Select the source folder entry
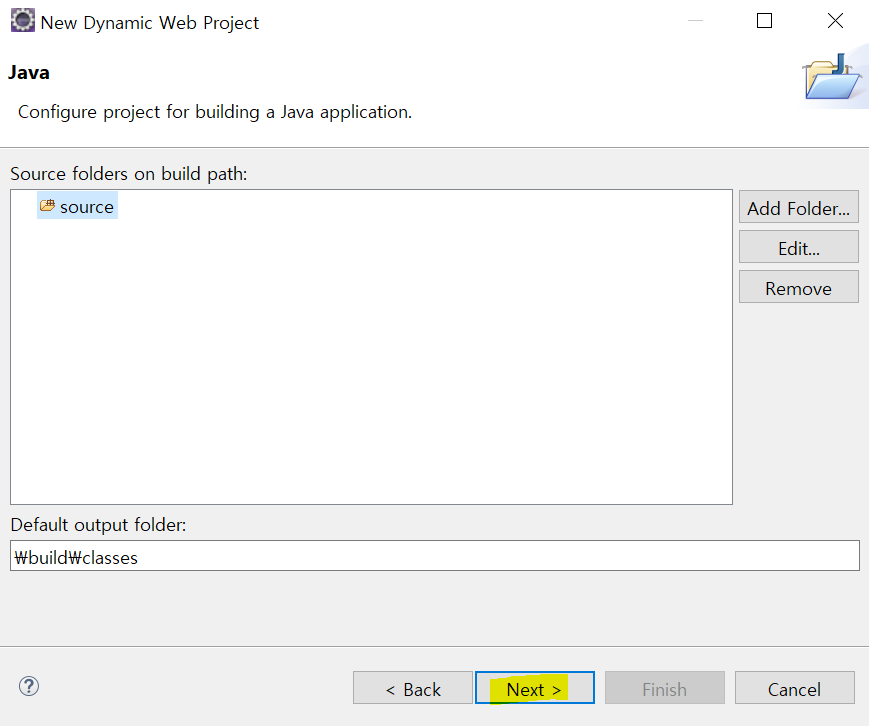Viewport: 869px width, 726px height. click(78, 206)
